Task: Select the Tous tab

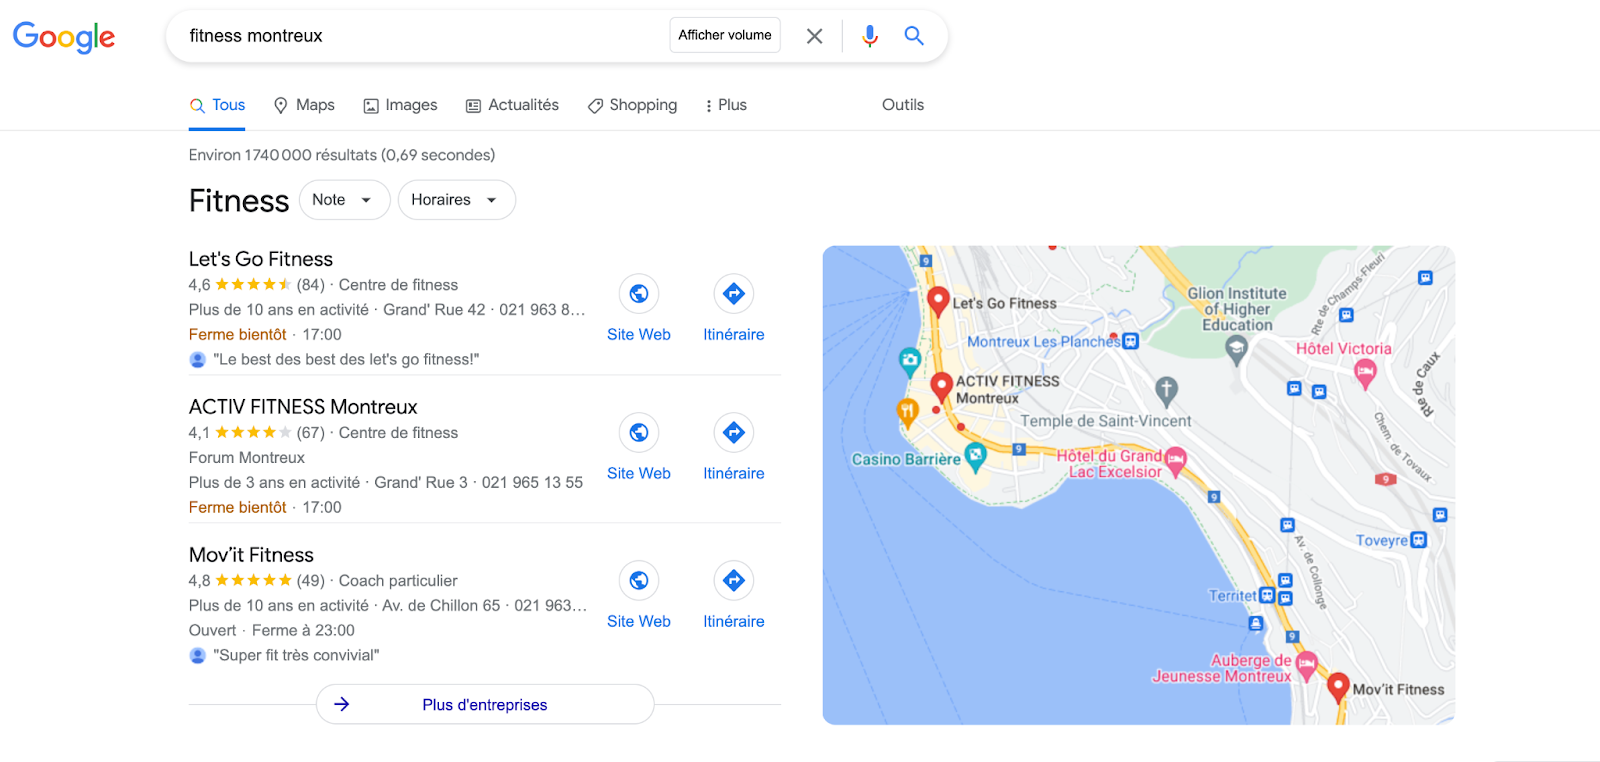Action: point(217,105)
